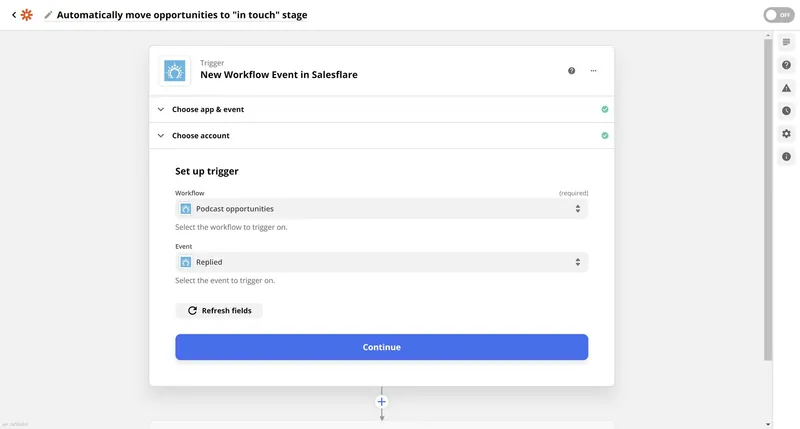Click the scrollbar up arrow
The width and height of the screenshot is (800, 429).
tap(768, 36)
